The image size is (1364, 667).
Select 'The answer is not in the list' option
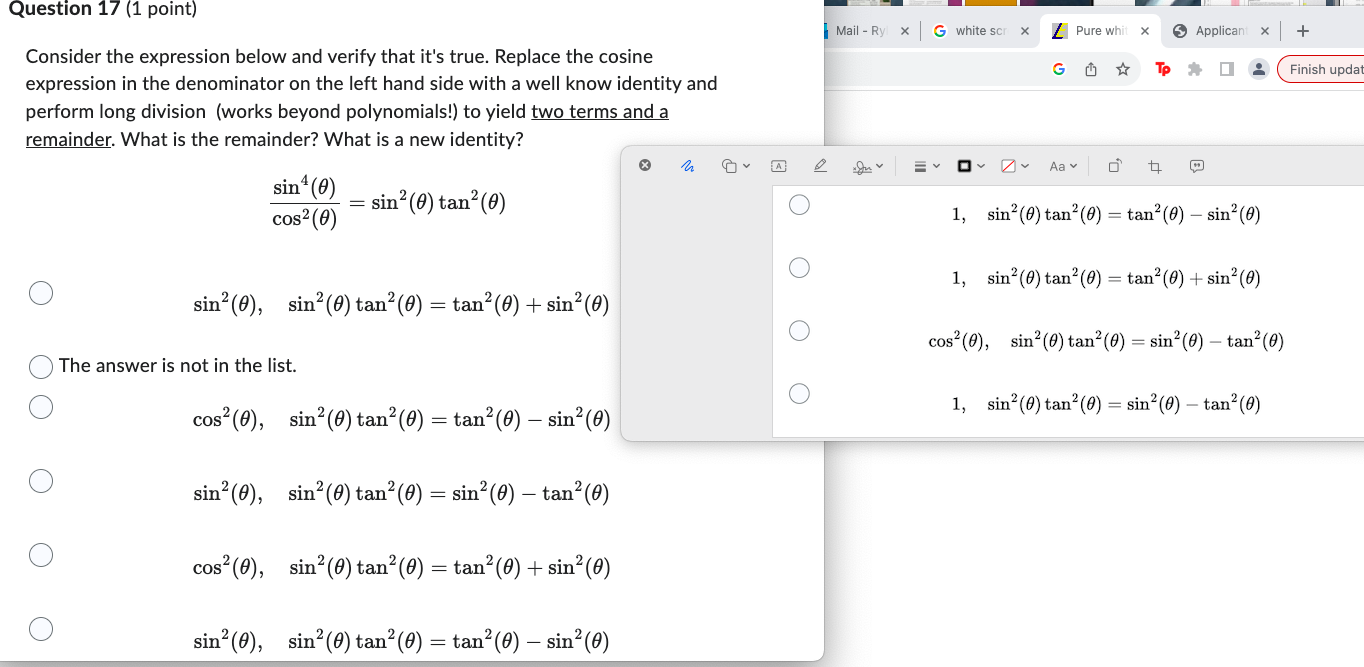41,366
